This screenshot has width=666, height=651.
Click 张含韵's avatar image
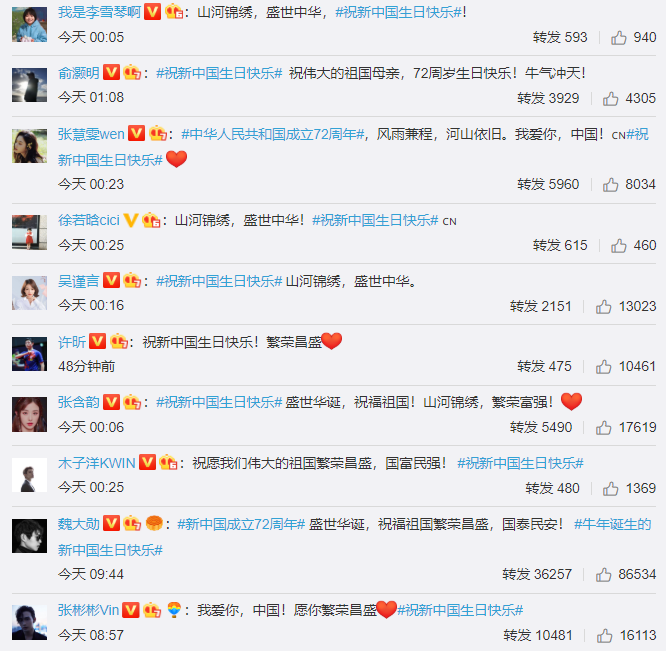[x=29, y=414]
